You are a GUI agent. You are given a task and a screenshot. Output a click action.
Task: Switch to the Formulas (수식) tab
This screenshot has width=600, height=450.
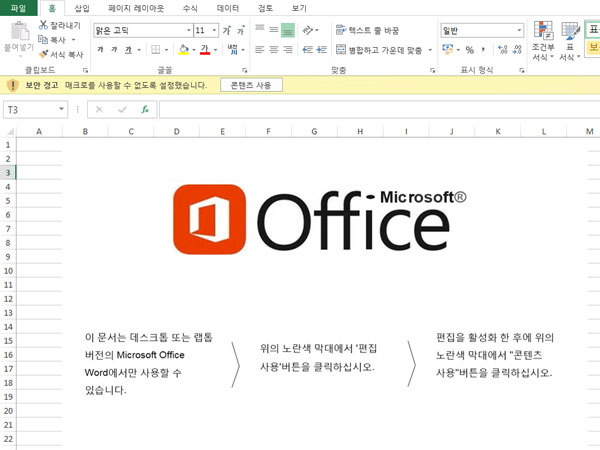click(x=190, y=8)
